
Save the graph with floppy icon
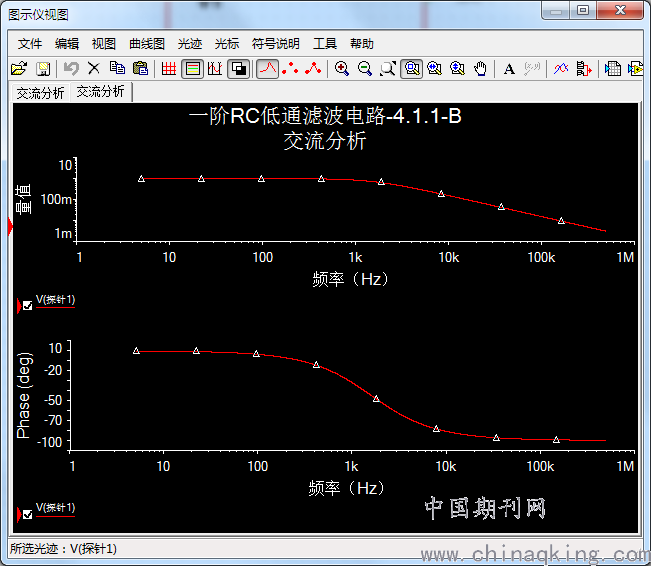43,69
